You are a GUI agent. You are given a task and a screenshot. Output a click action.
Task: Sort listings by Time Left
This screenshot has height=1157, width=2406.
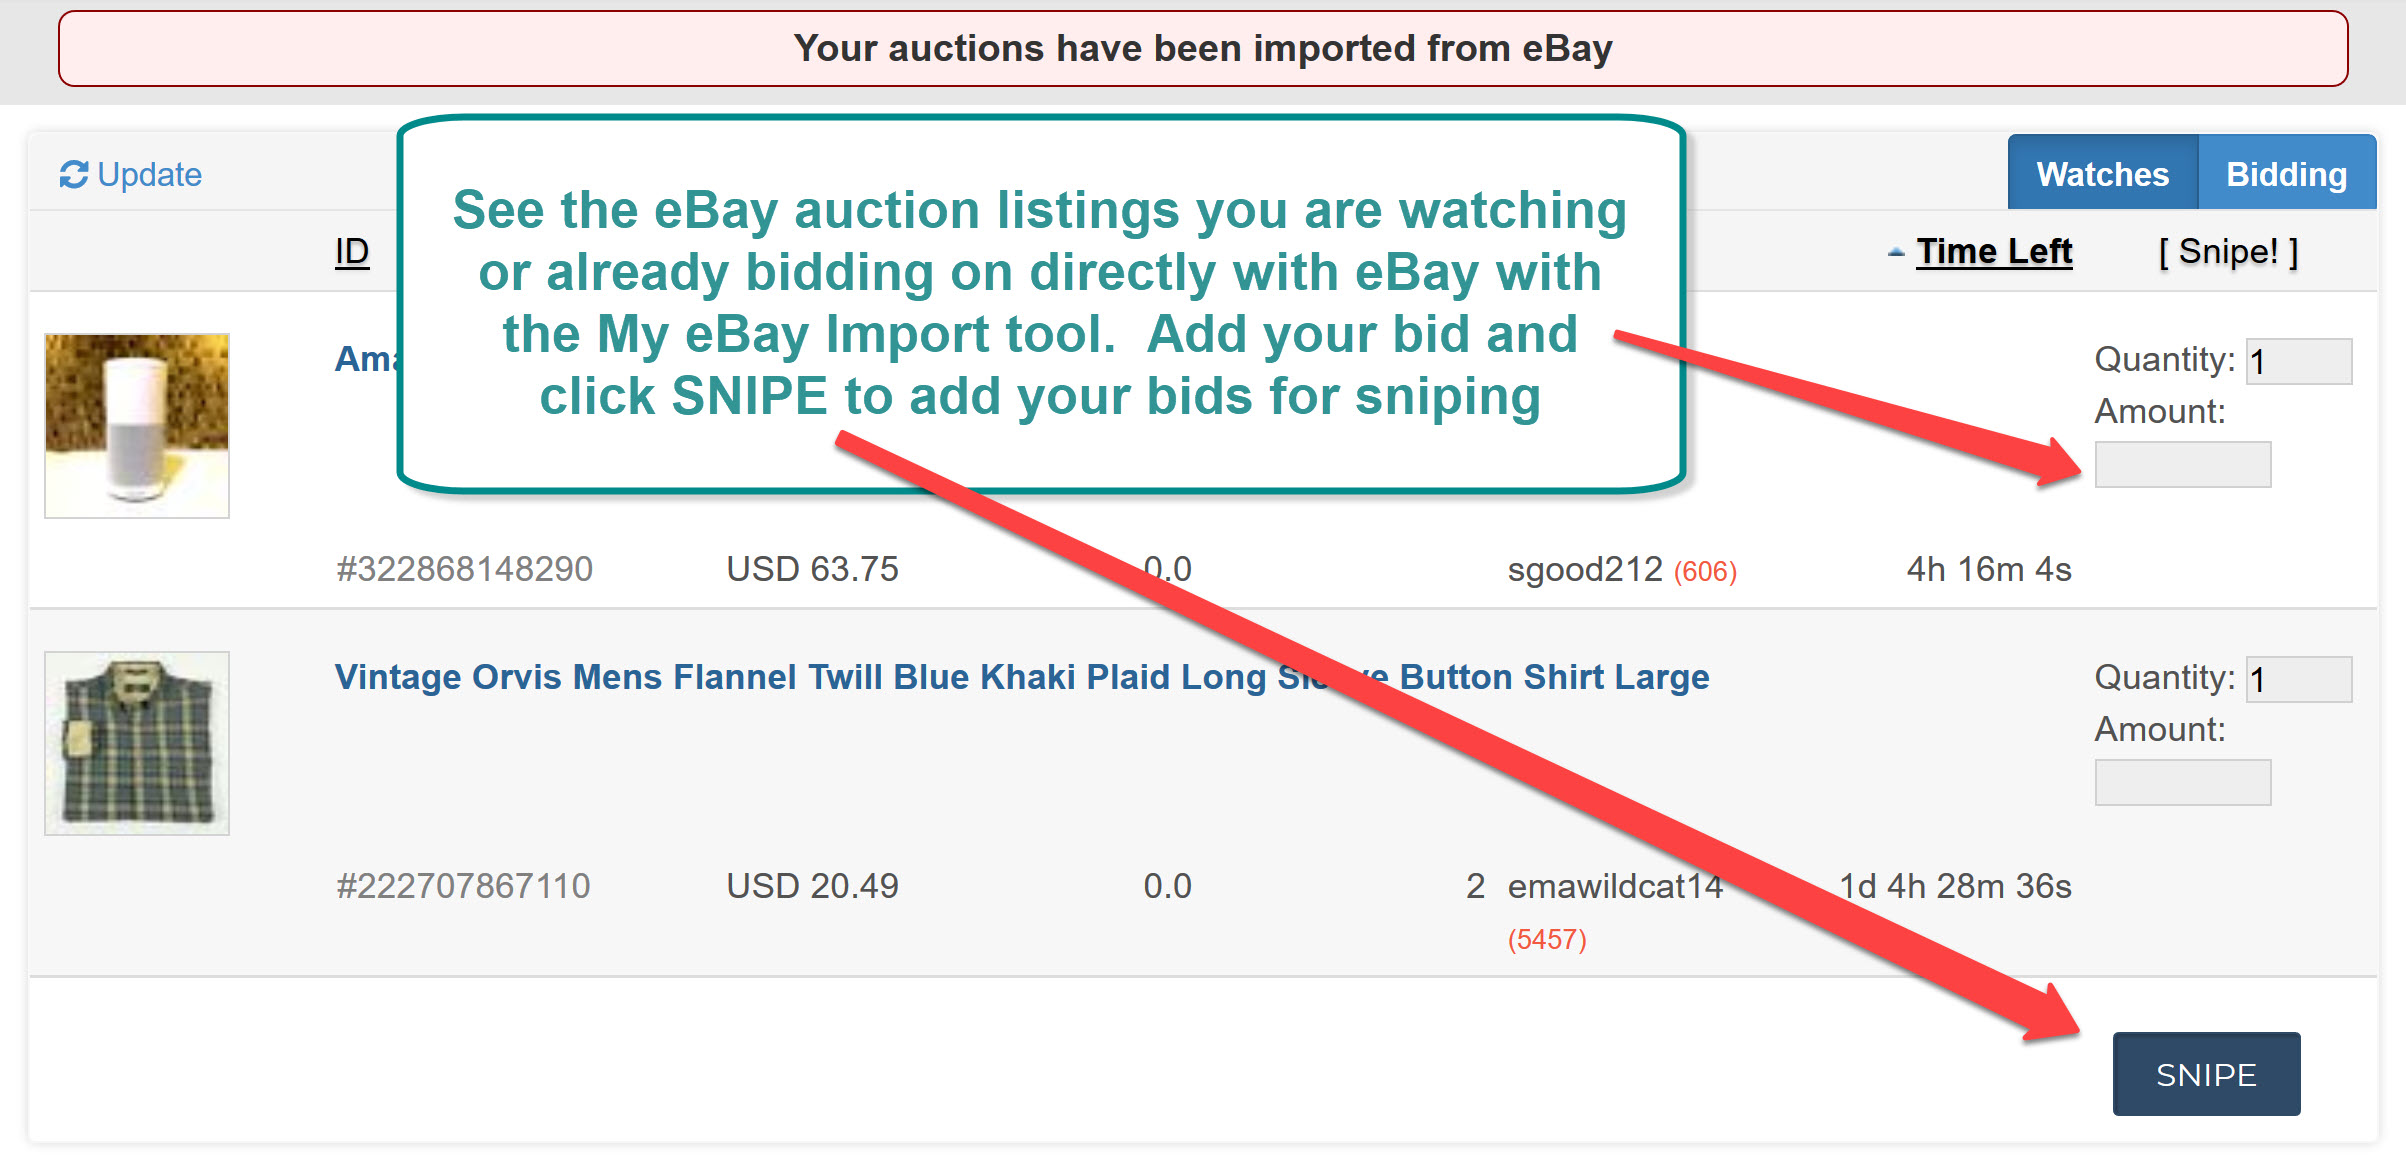1994,252
